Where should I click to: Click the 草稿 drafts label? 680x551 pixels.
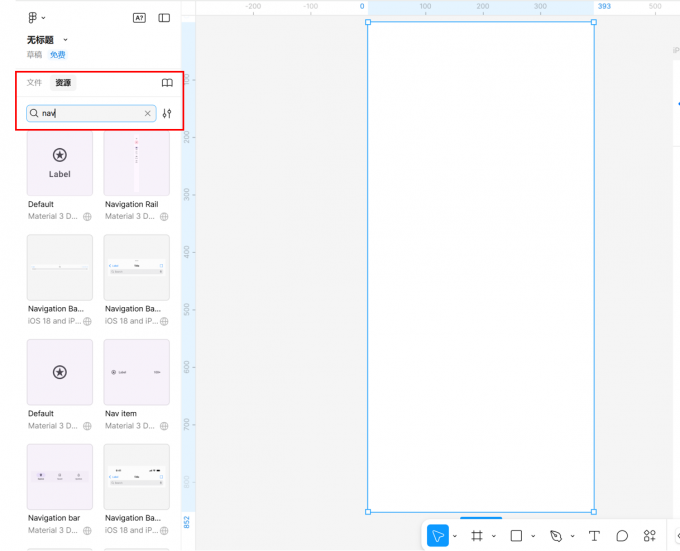(x=34, y=55)
